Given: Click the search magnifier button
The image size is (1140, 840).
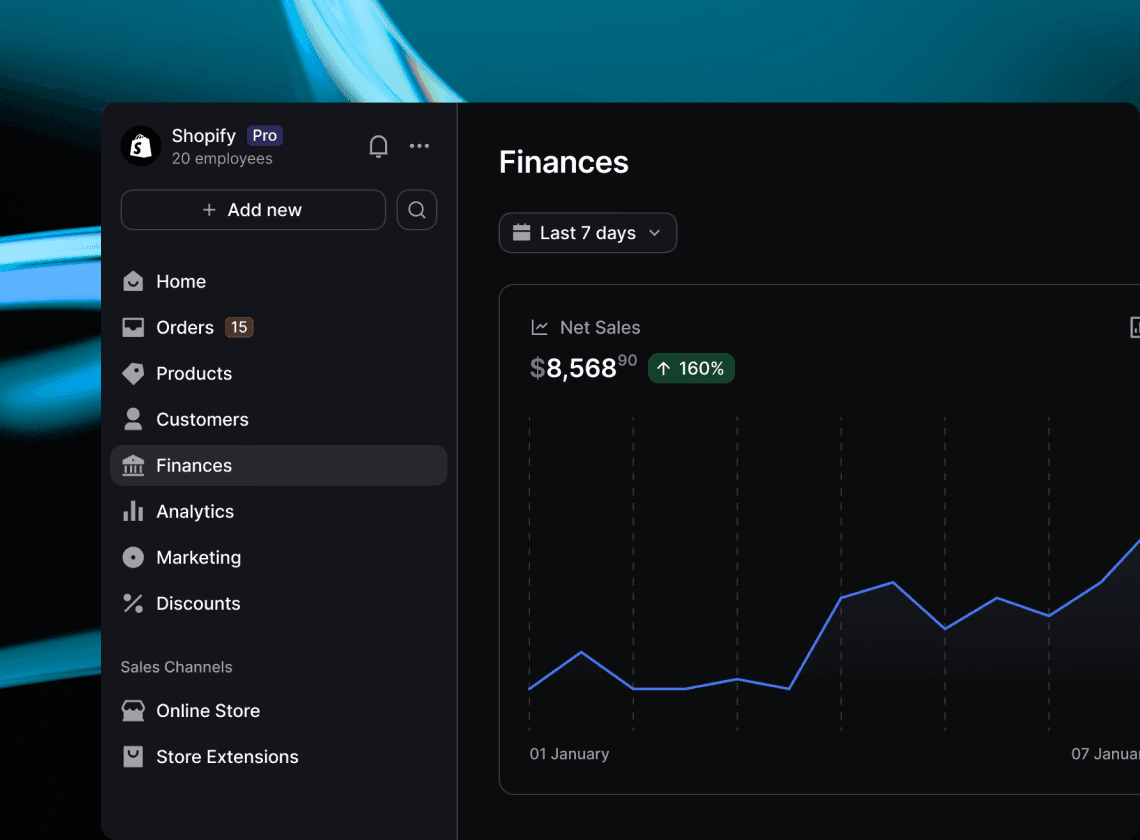Looking at the screenshot, I should (417, 210).
